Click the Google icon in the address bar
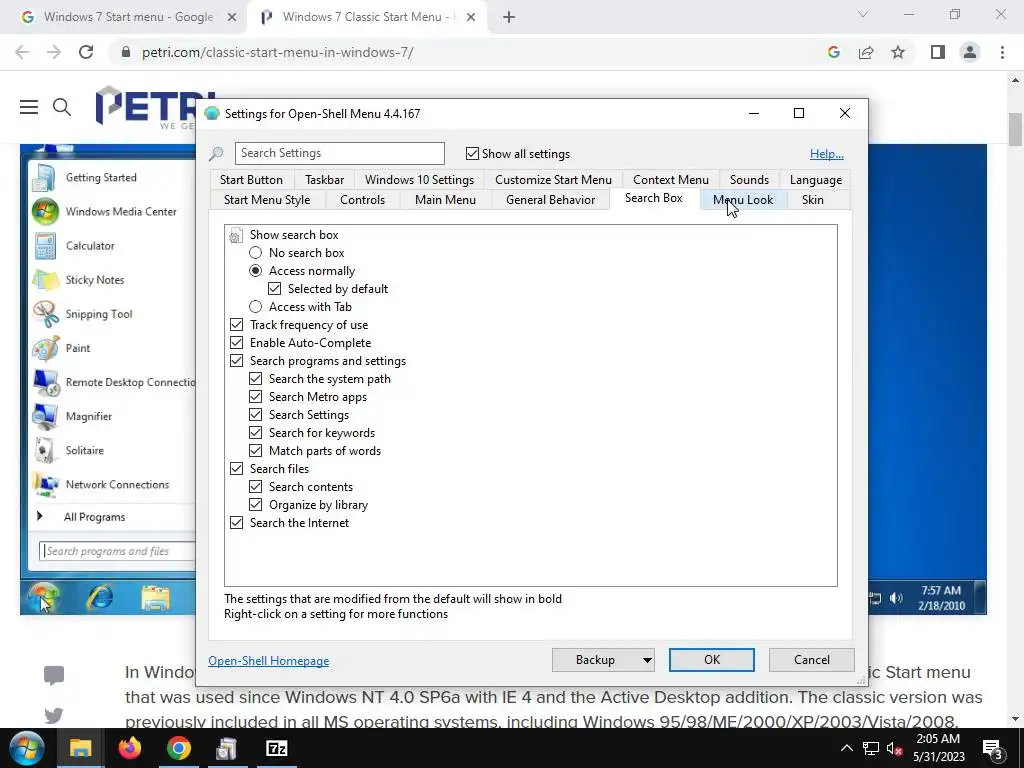 click(833, 52)
